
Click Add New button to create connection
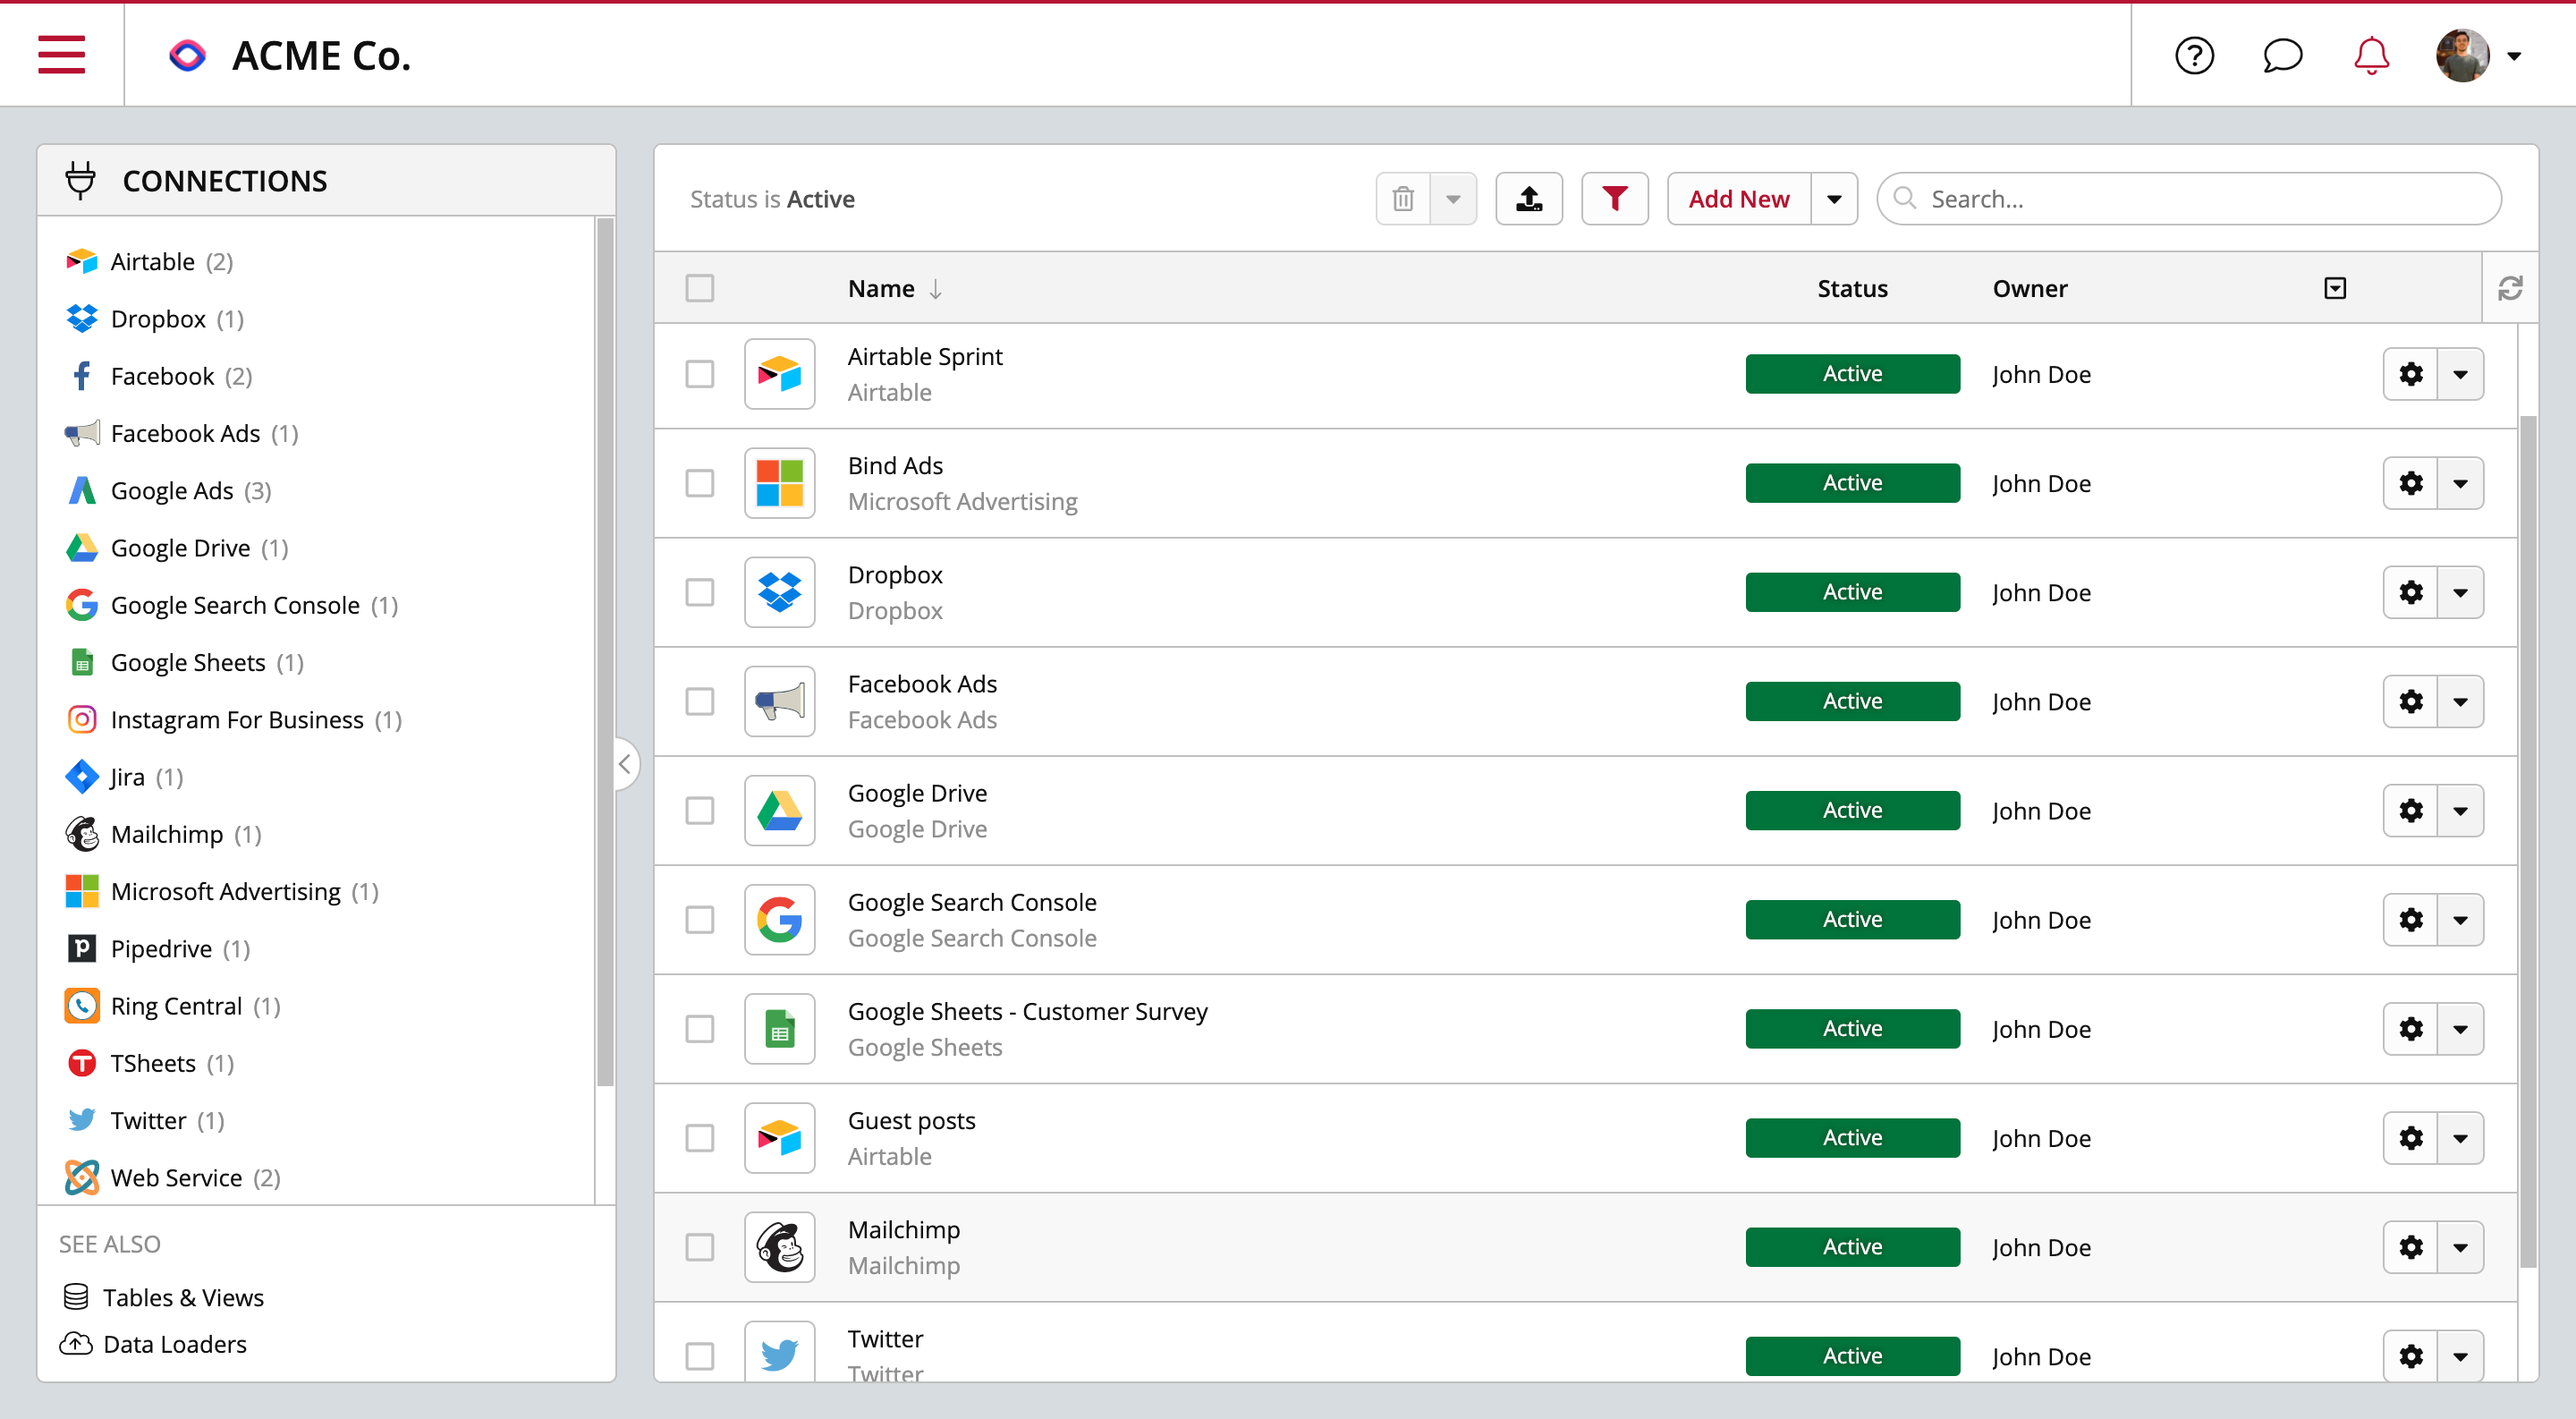tap(1738, 198)
